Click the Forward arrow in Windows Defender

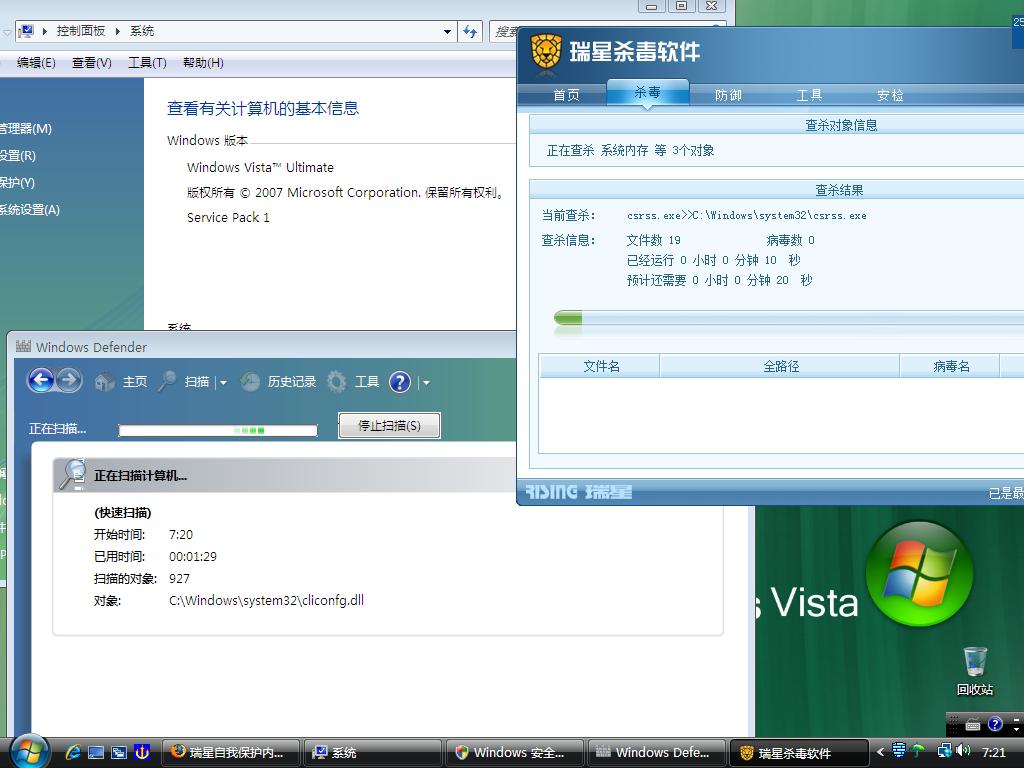[69, 380]
